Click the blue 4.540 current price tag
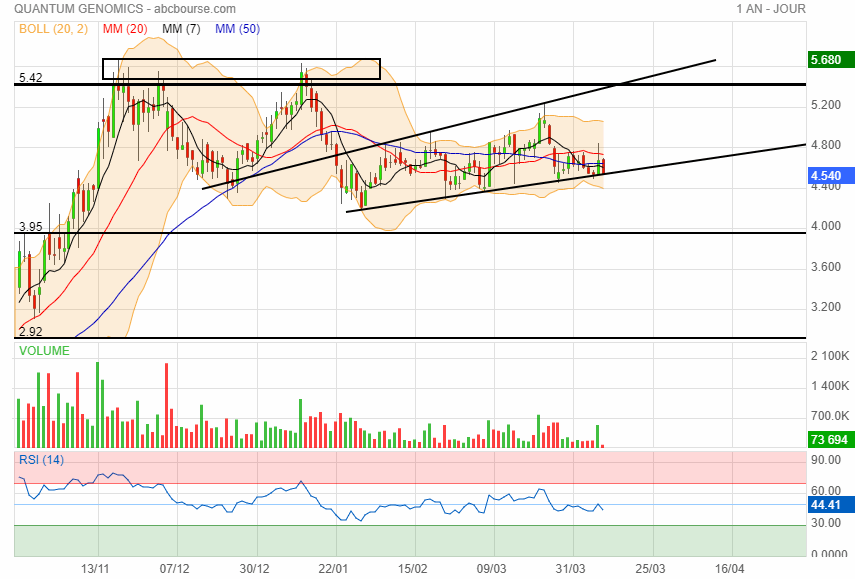The height and width of the screenshot is (579, 855). pos(830,176)
